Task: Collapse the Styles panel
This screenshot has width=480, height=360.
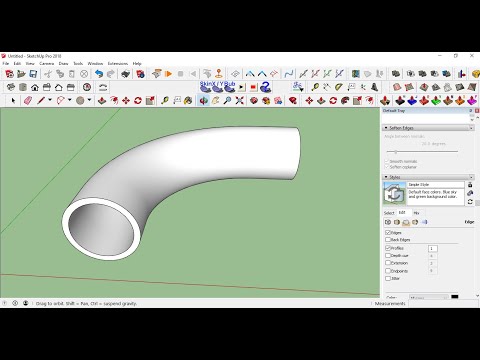Action: coord(386,177)
